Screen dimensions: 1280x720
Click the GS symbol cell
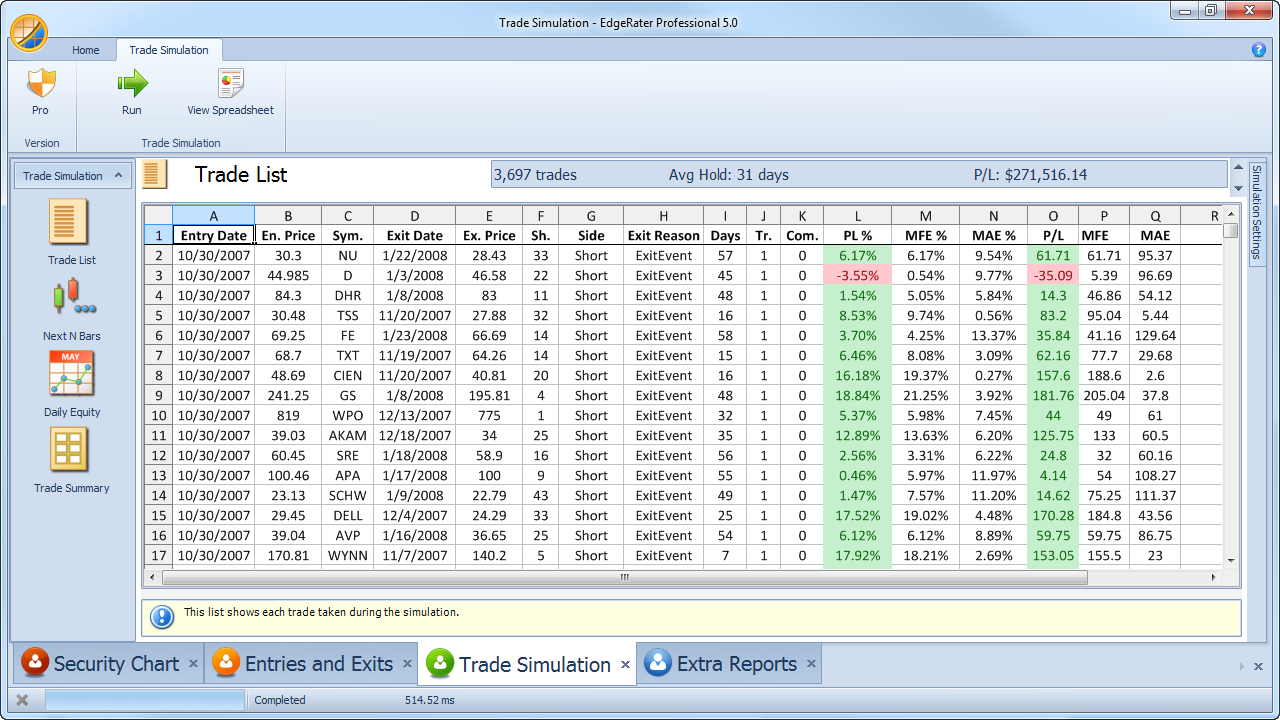[348, 395]
